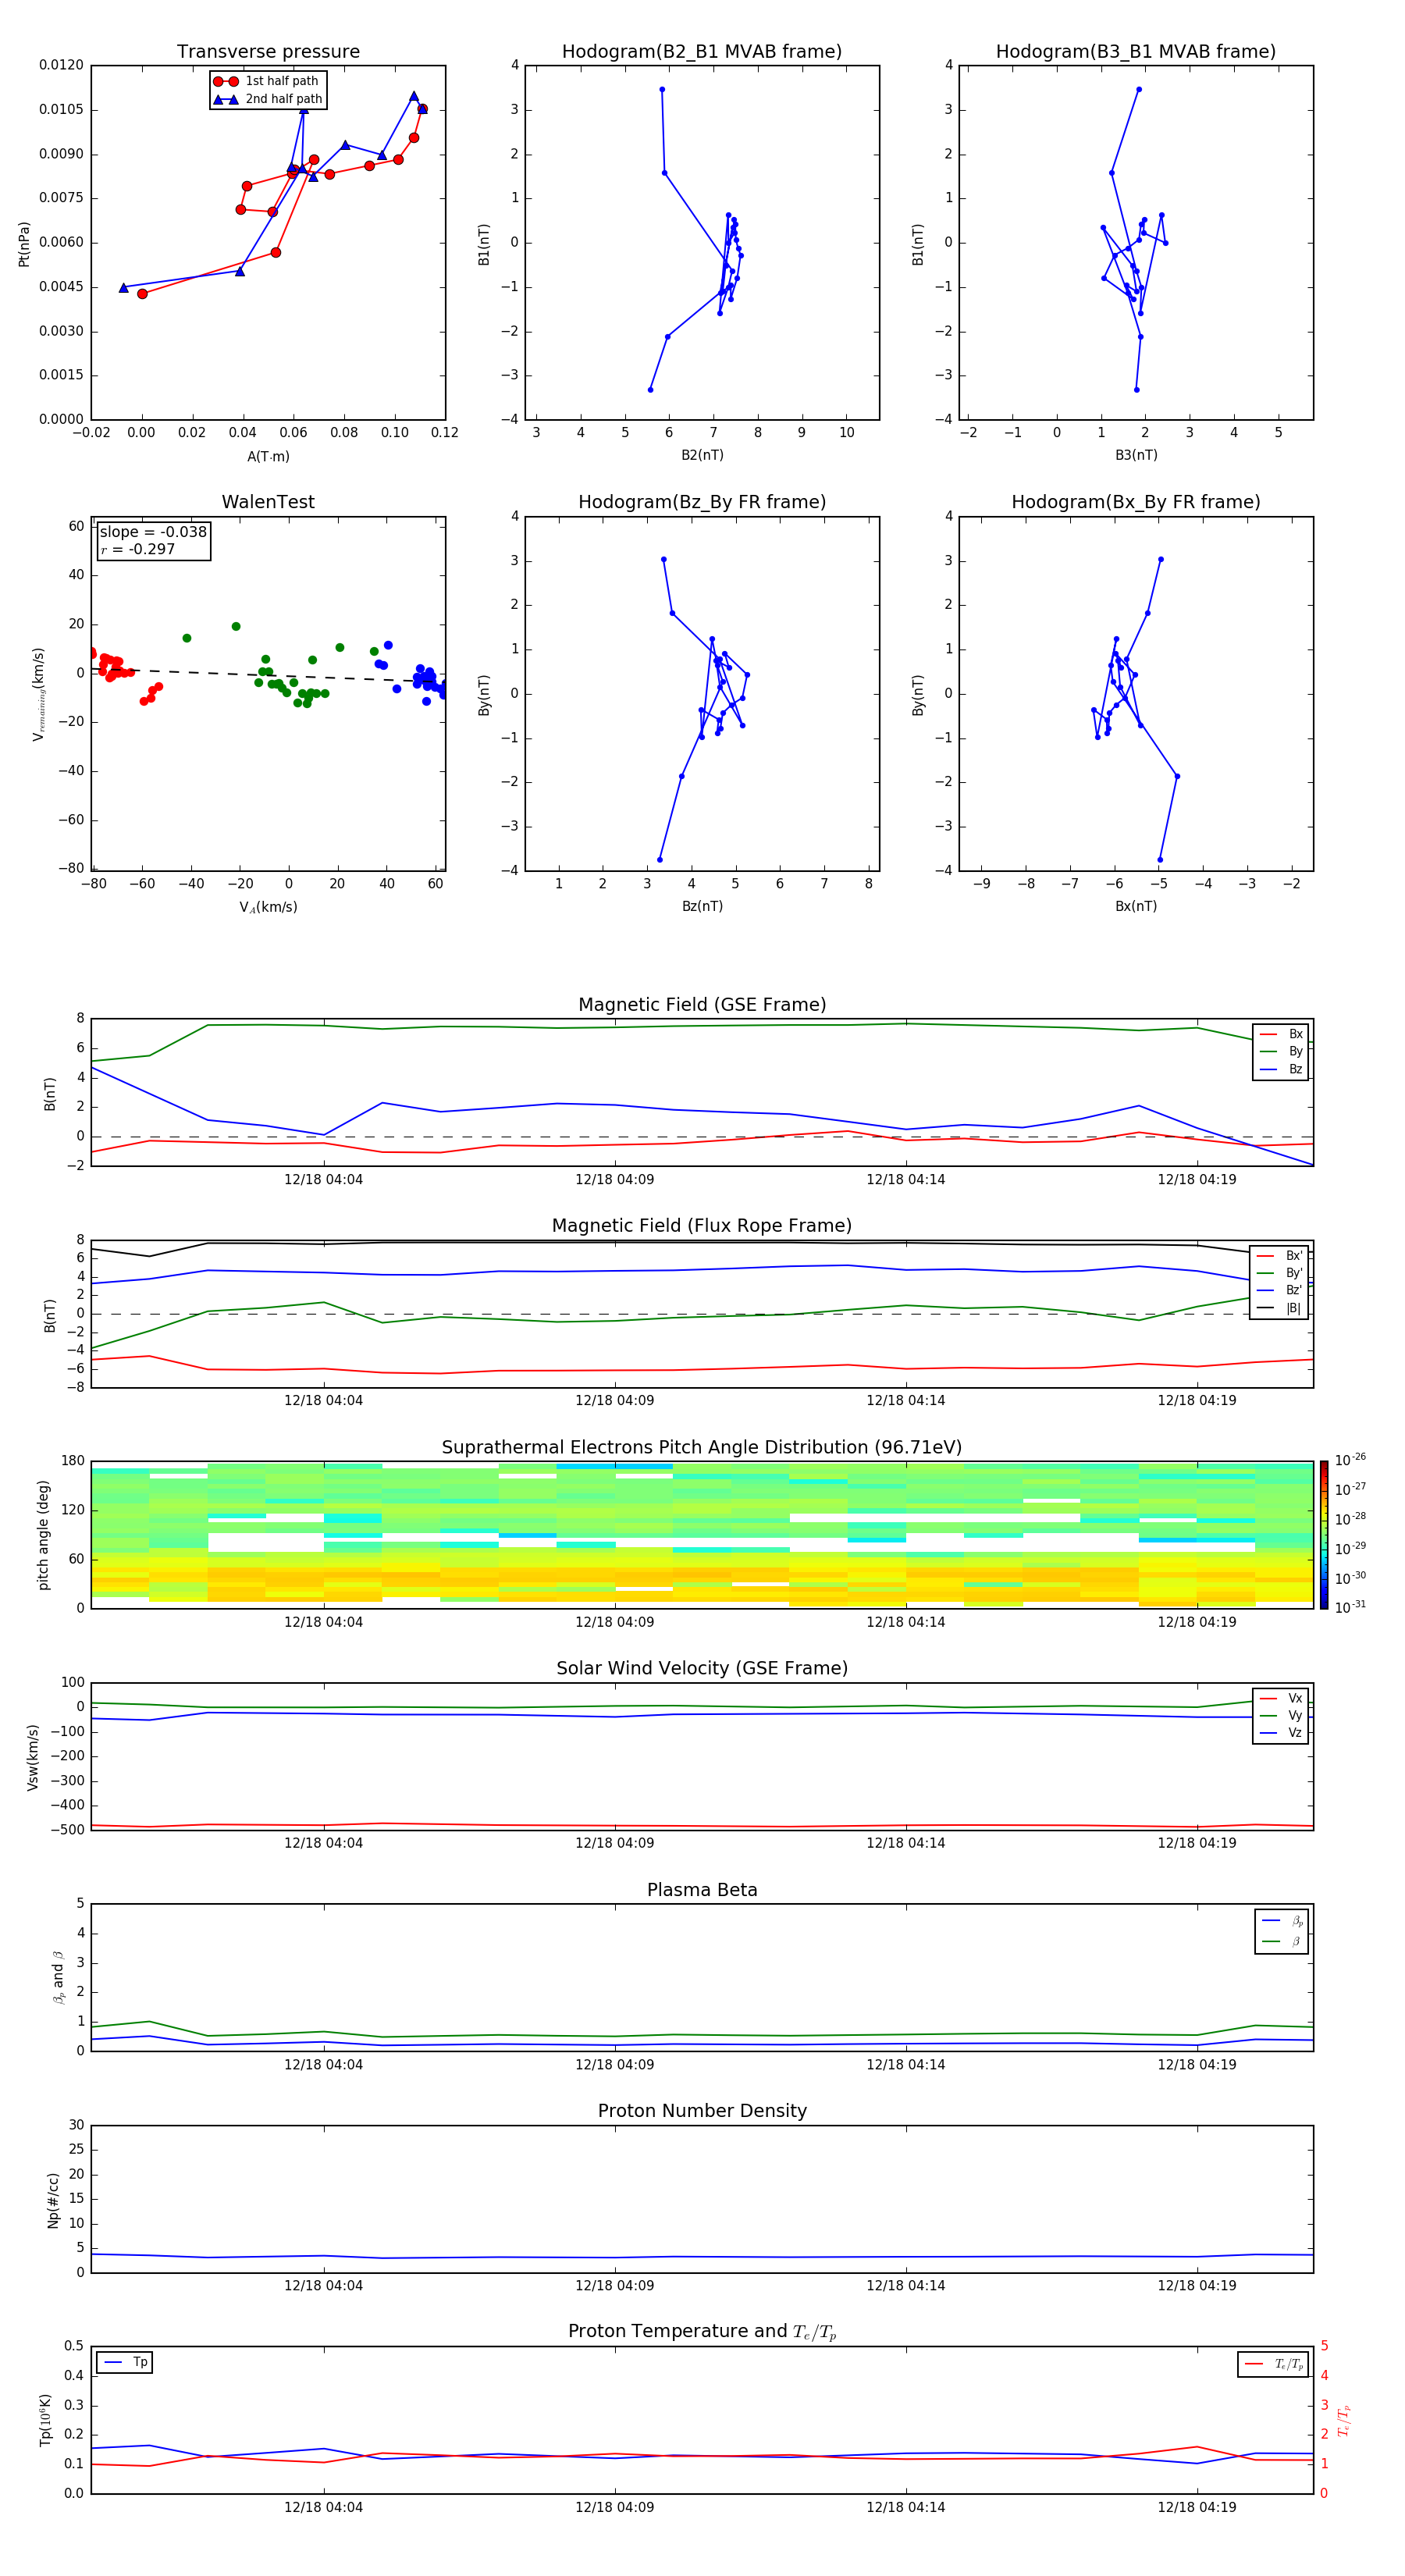Click the "V_A(km/s)" x-axis label
The image size is (1405, 2576).
coord(268,907)
